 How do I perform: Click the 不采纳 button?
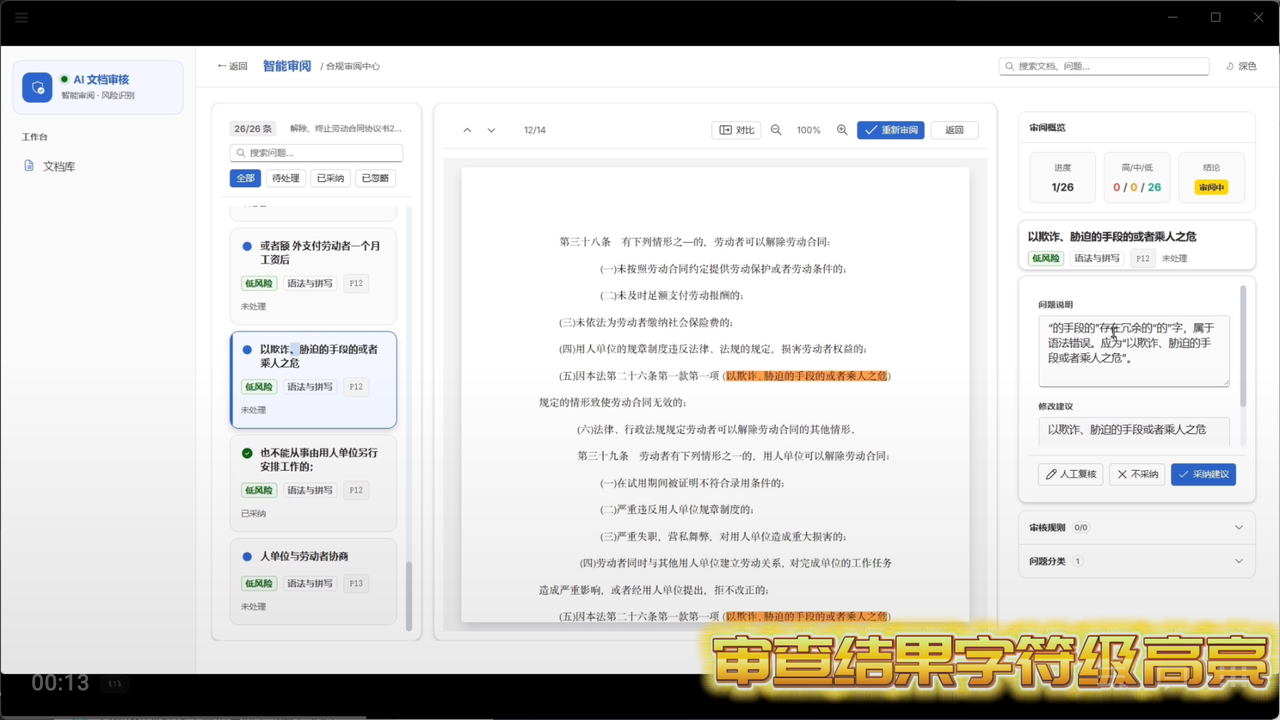(1137, 474)
